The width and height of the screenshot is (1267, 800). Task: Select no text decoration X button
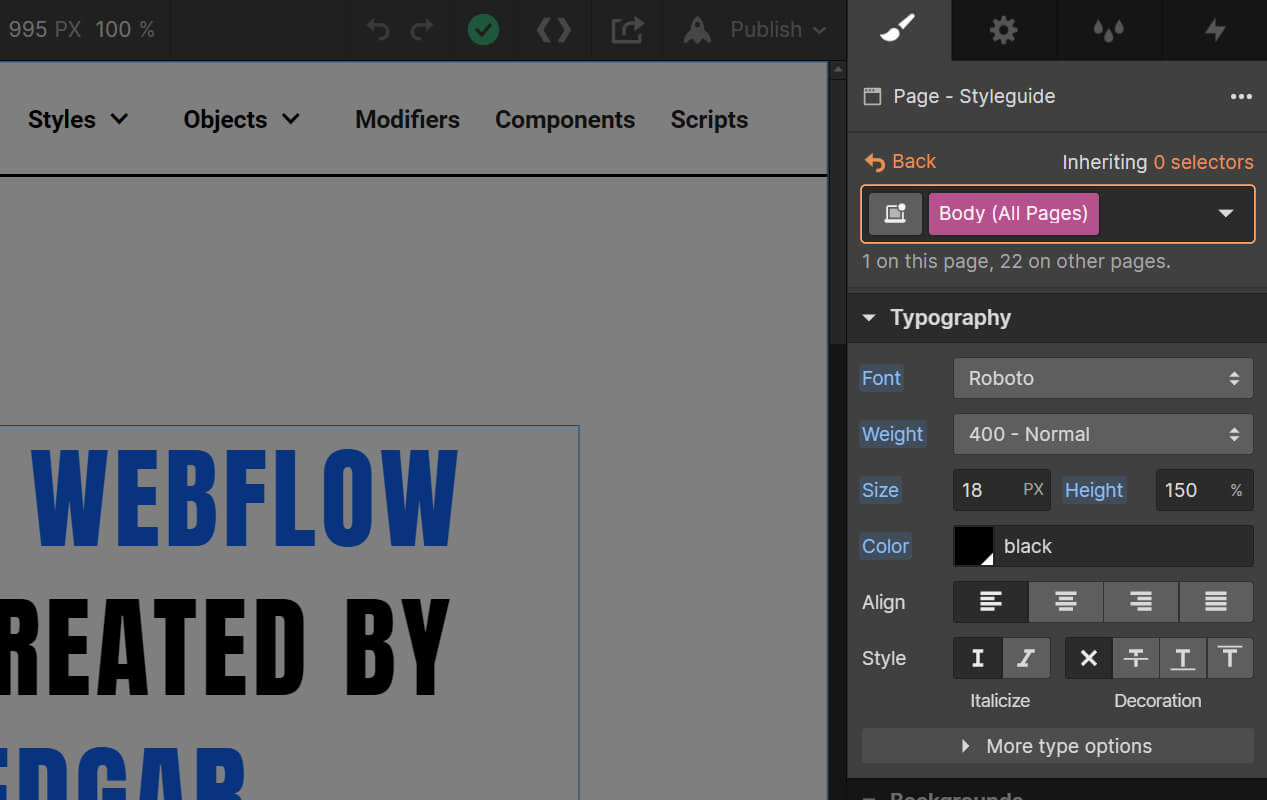(1089, 658)
